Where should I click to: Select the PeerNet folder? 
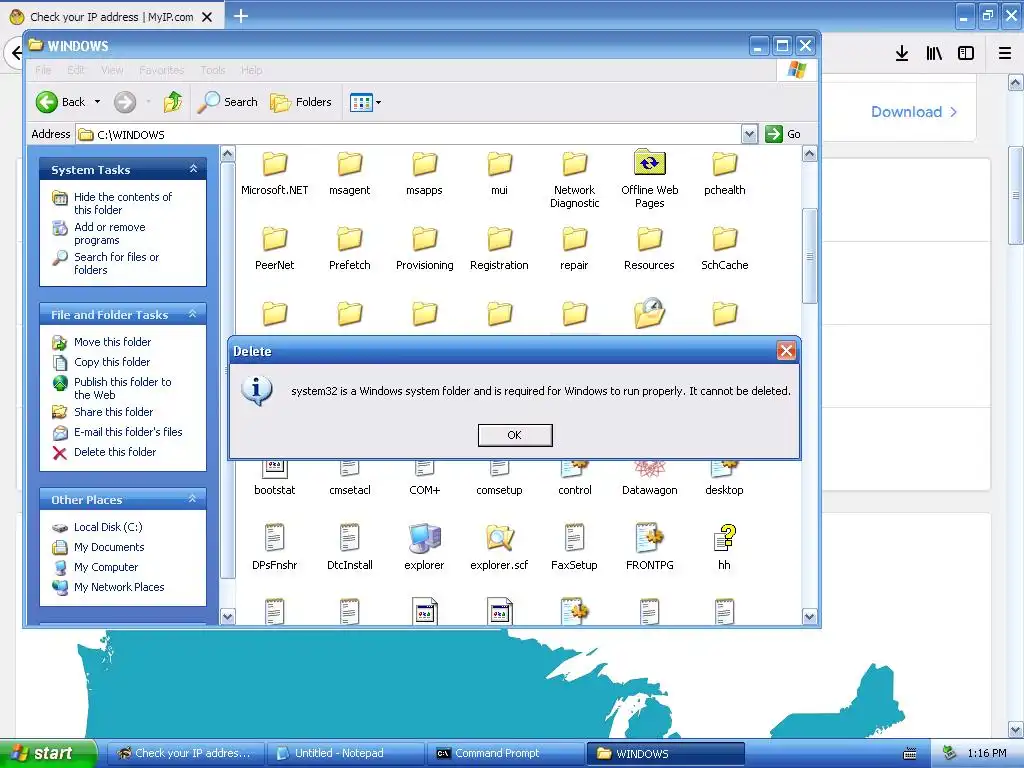275,248
